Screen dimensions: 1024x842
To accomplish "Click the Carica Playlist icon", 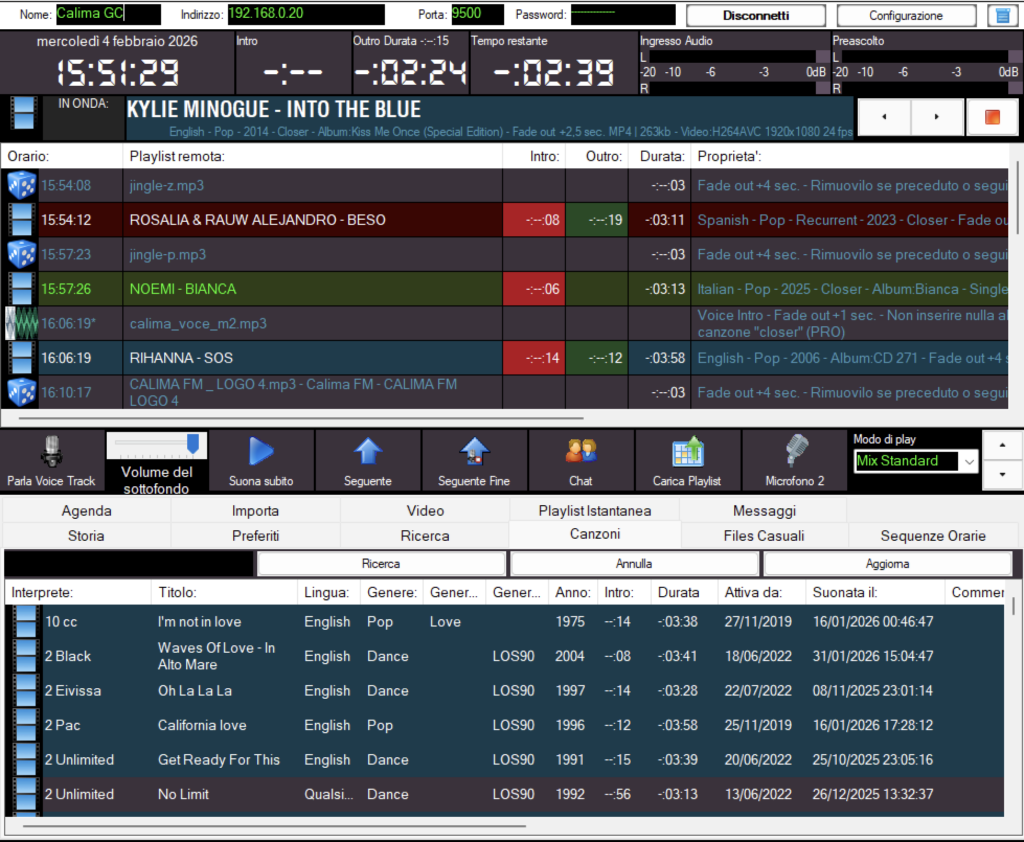I will tap(687, 451).
